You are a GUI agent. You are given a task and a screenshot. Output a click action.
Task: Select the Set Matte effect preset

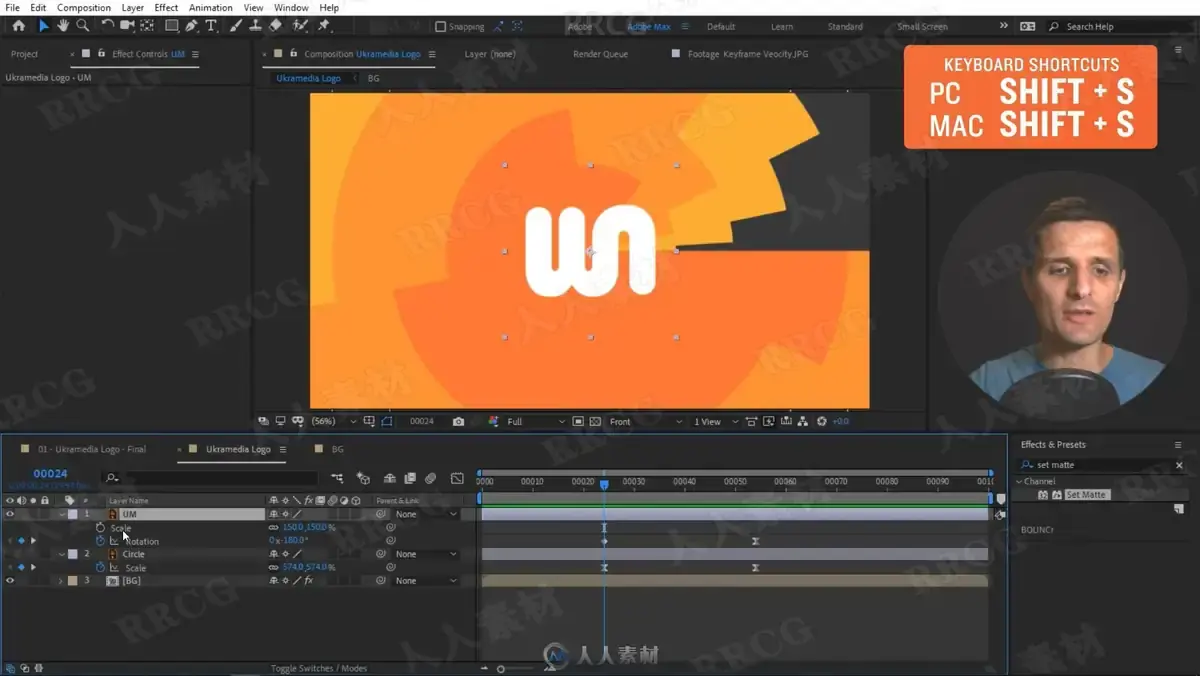point(1086,495)
